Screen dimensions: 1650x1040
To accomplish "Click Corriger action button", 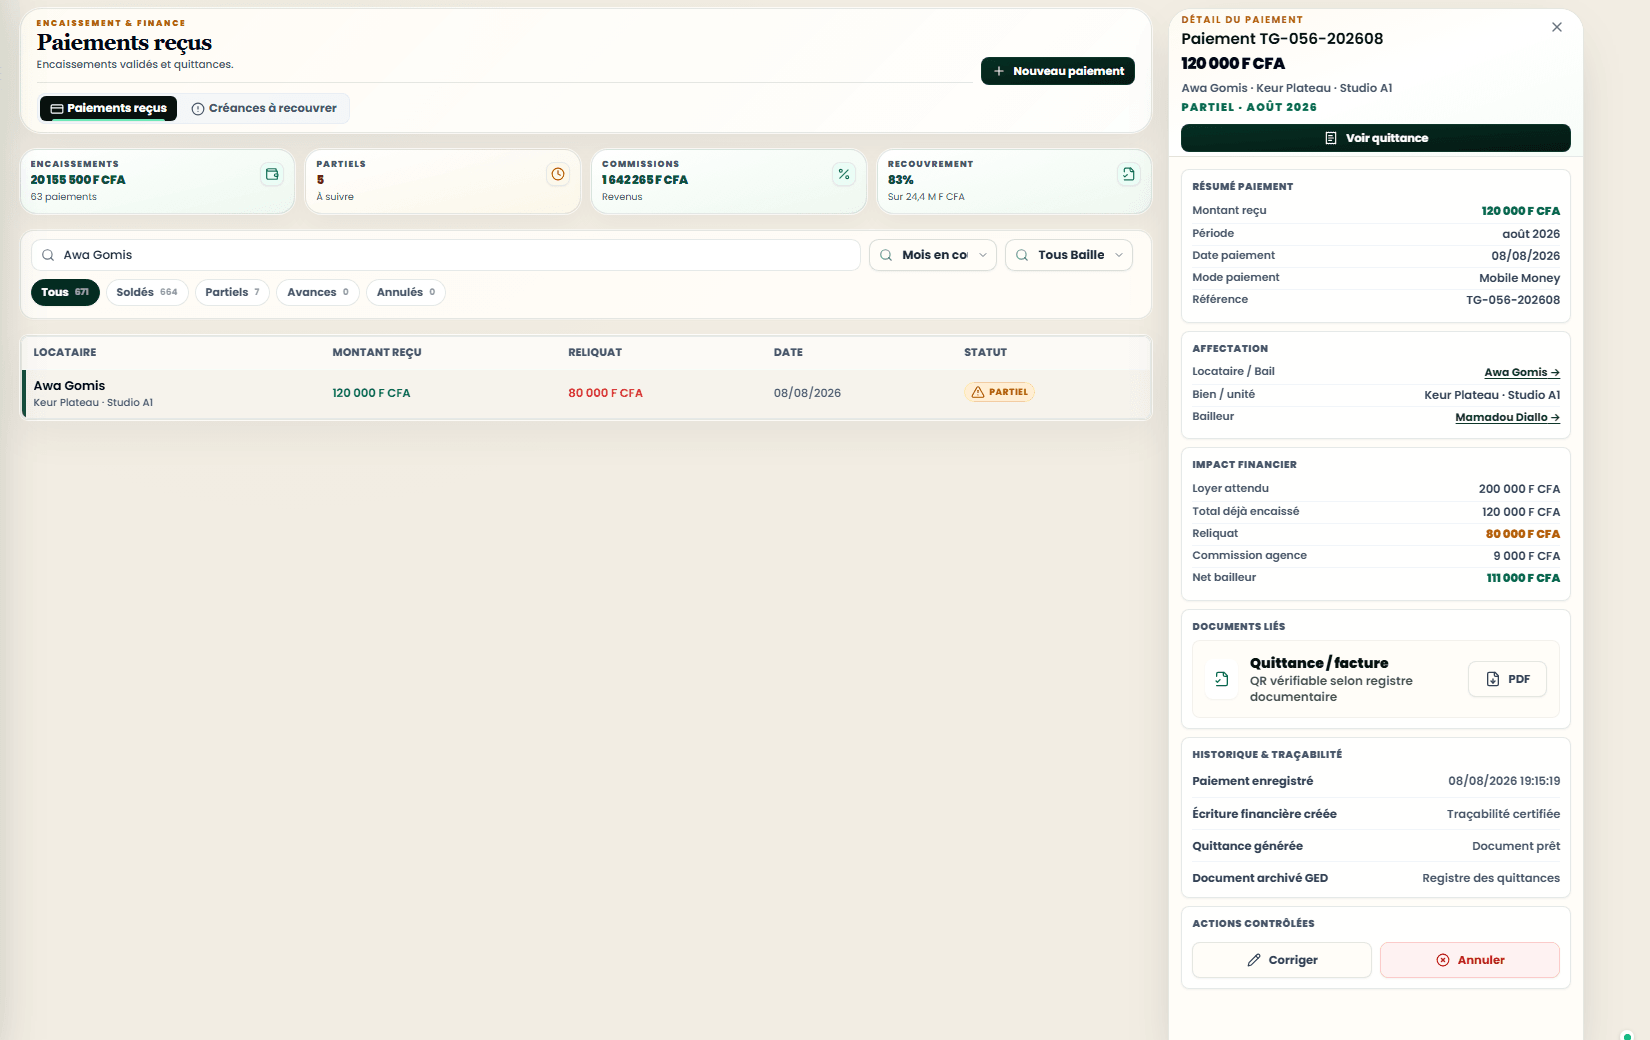I will 1282,960.
